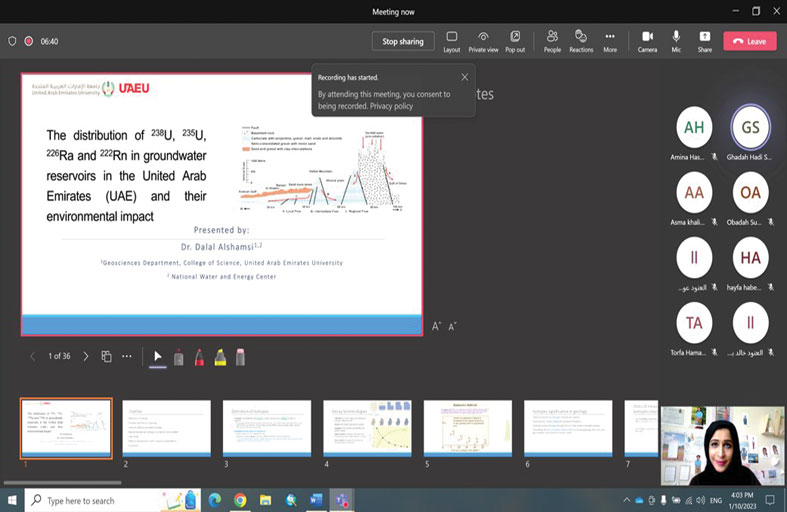Open the Layout options
The width and height of the screenshot is (787, 512).
[x=452, y=40]
